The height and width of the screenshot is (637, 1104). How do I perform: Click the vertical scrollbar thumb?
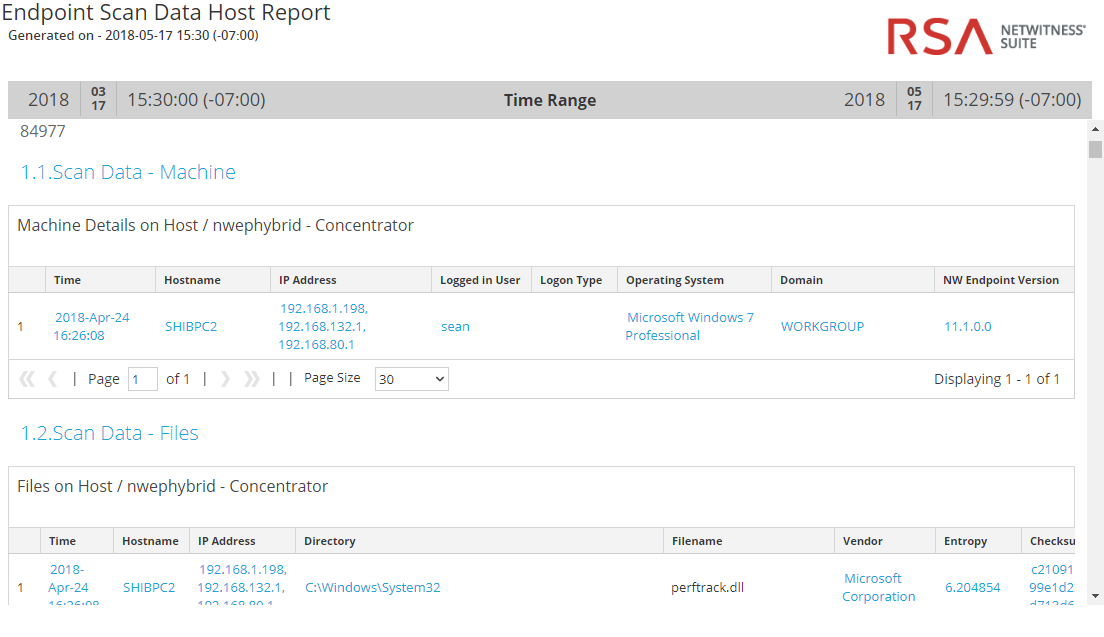[1095, 150]
